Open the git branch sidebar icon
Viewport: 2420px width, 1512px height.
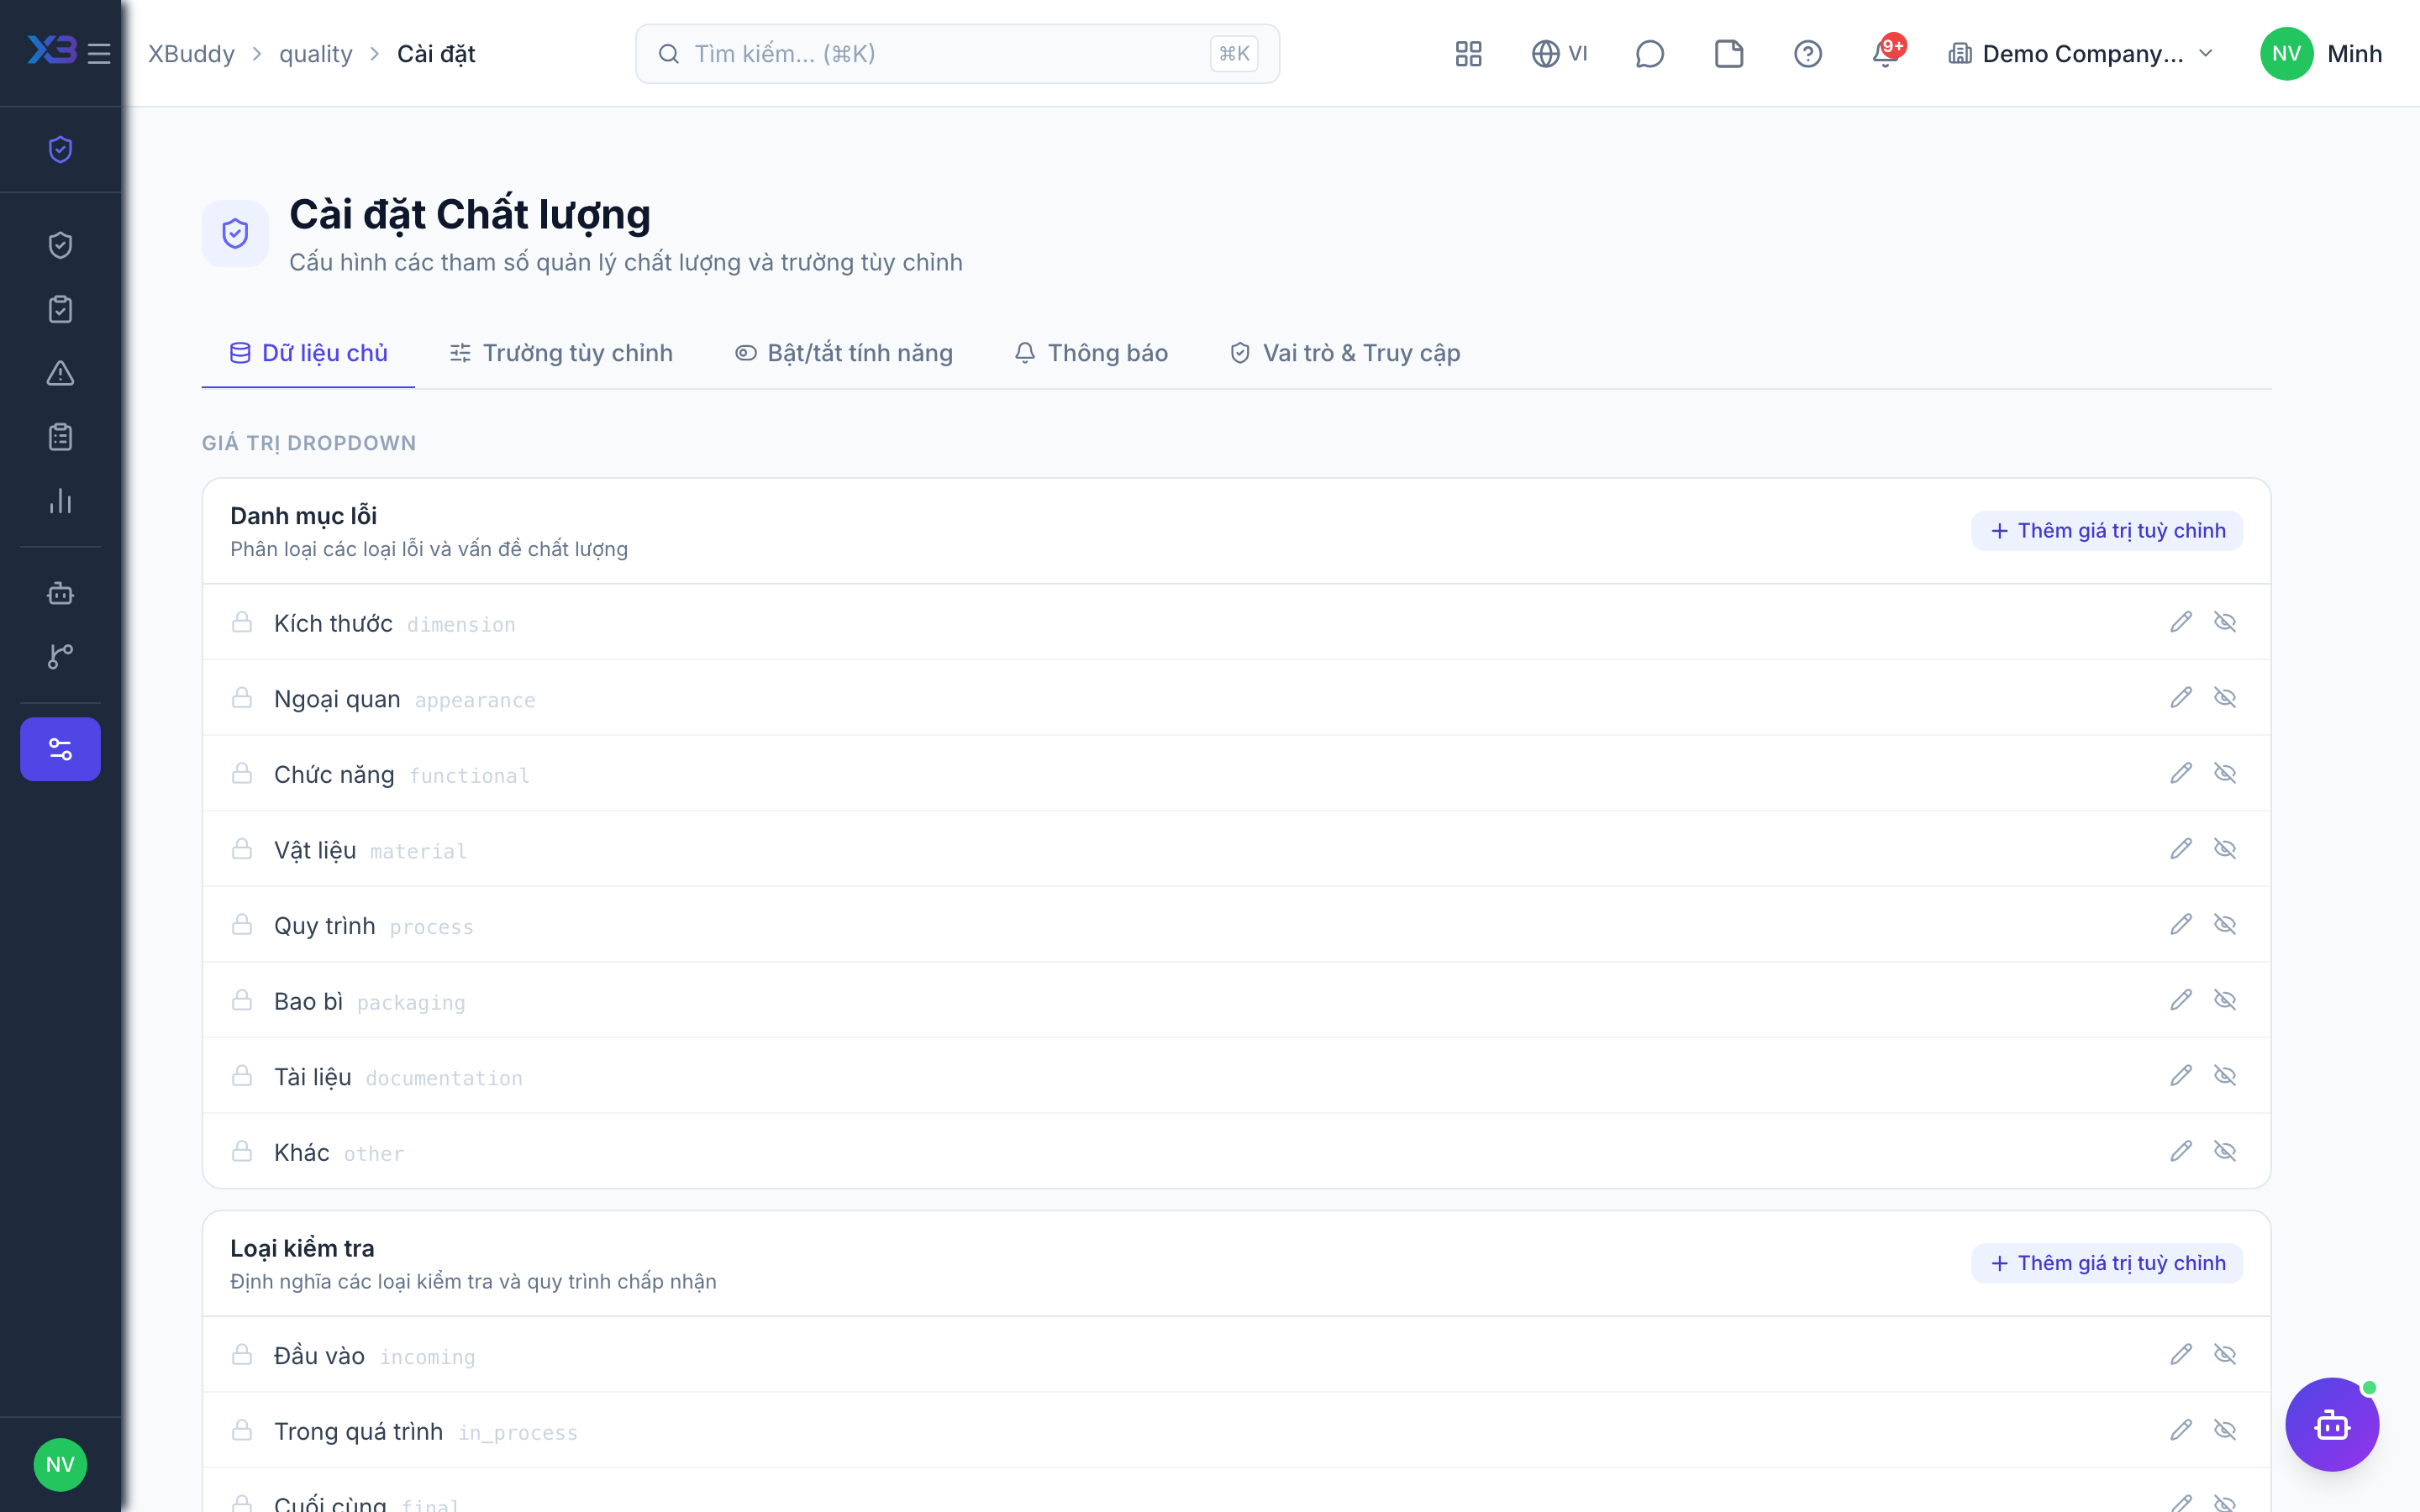click(60, 656)
